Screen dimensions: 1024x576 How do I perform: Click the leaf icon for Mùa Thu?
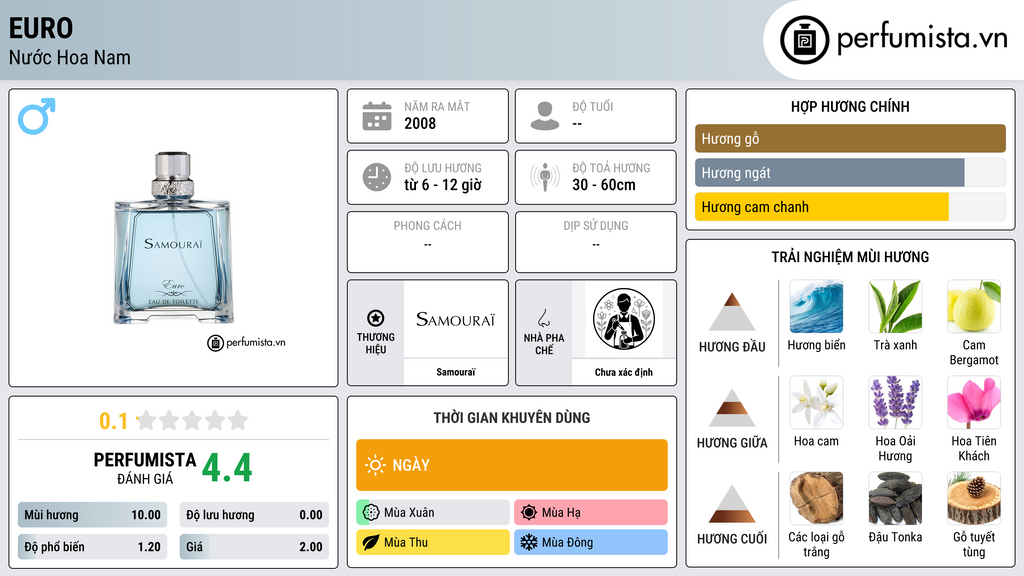click(371, 542)
